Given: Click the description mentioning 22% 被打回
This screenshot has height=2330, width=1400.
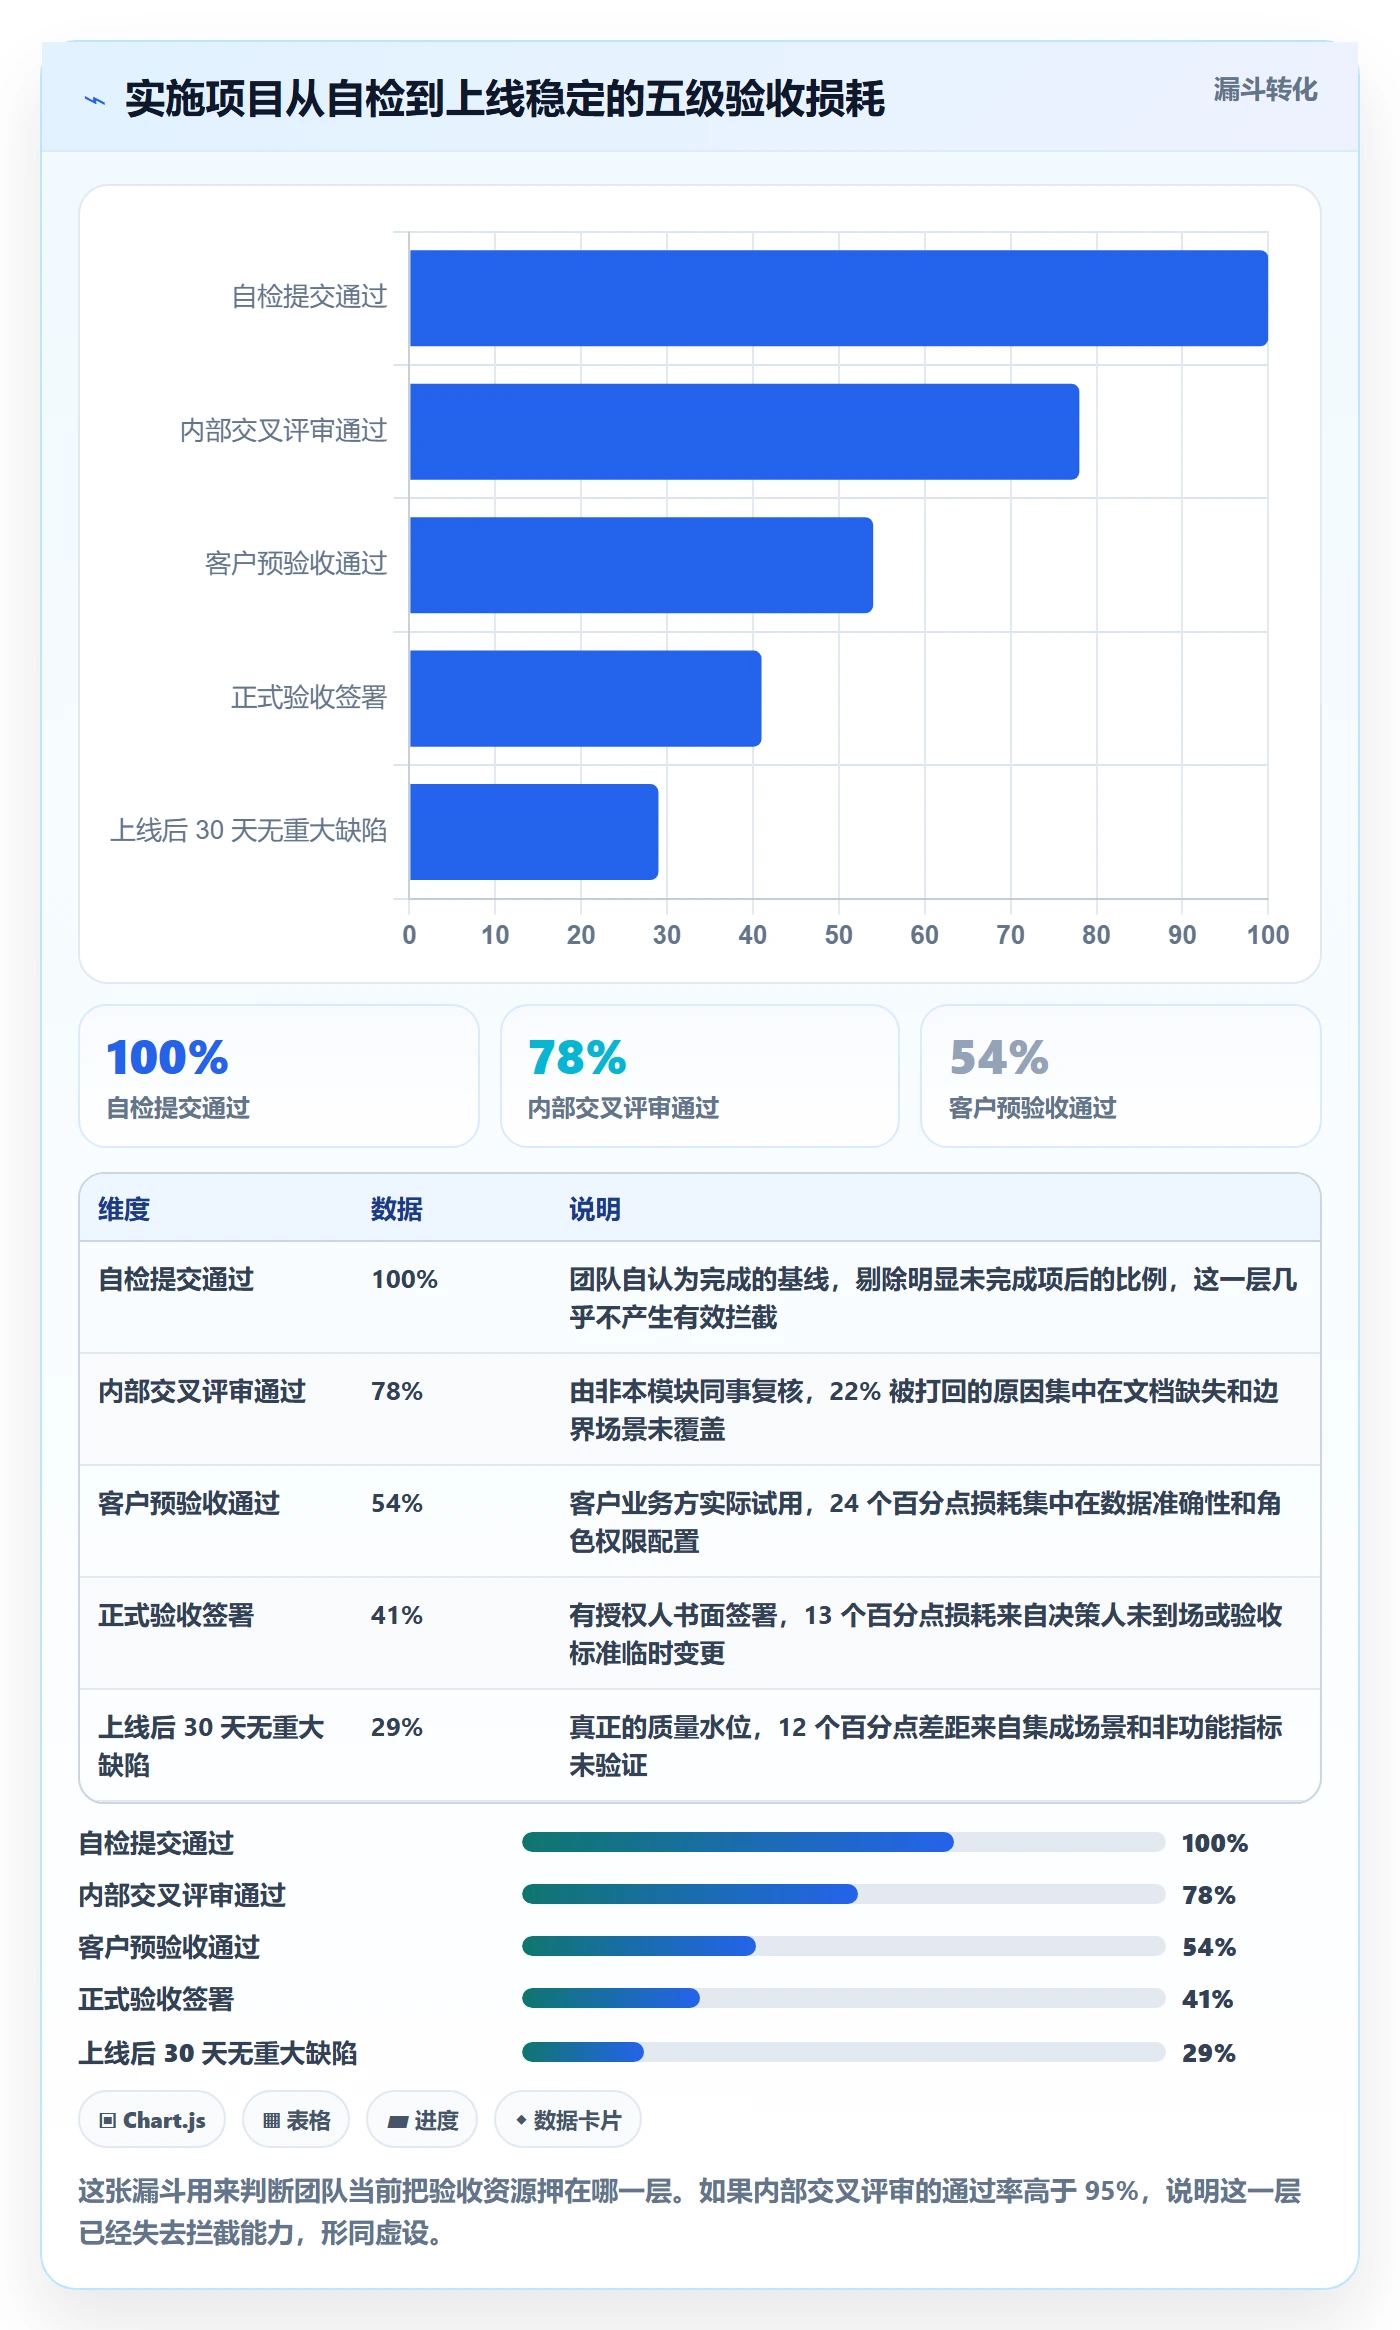Looking at the screenshot, I should (x=924, y=1410).
